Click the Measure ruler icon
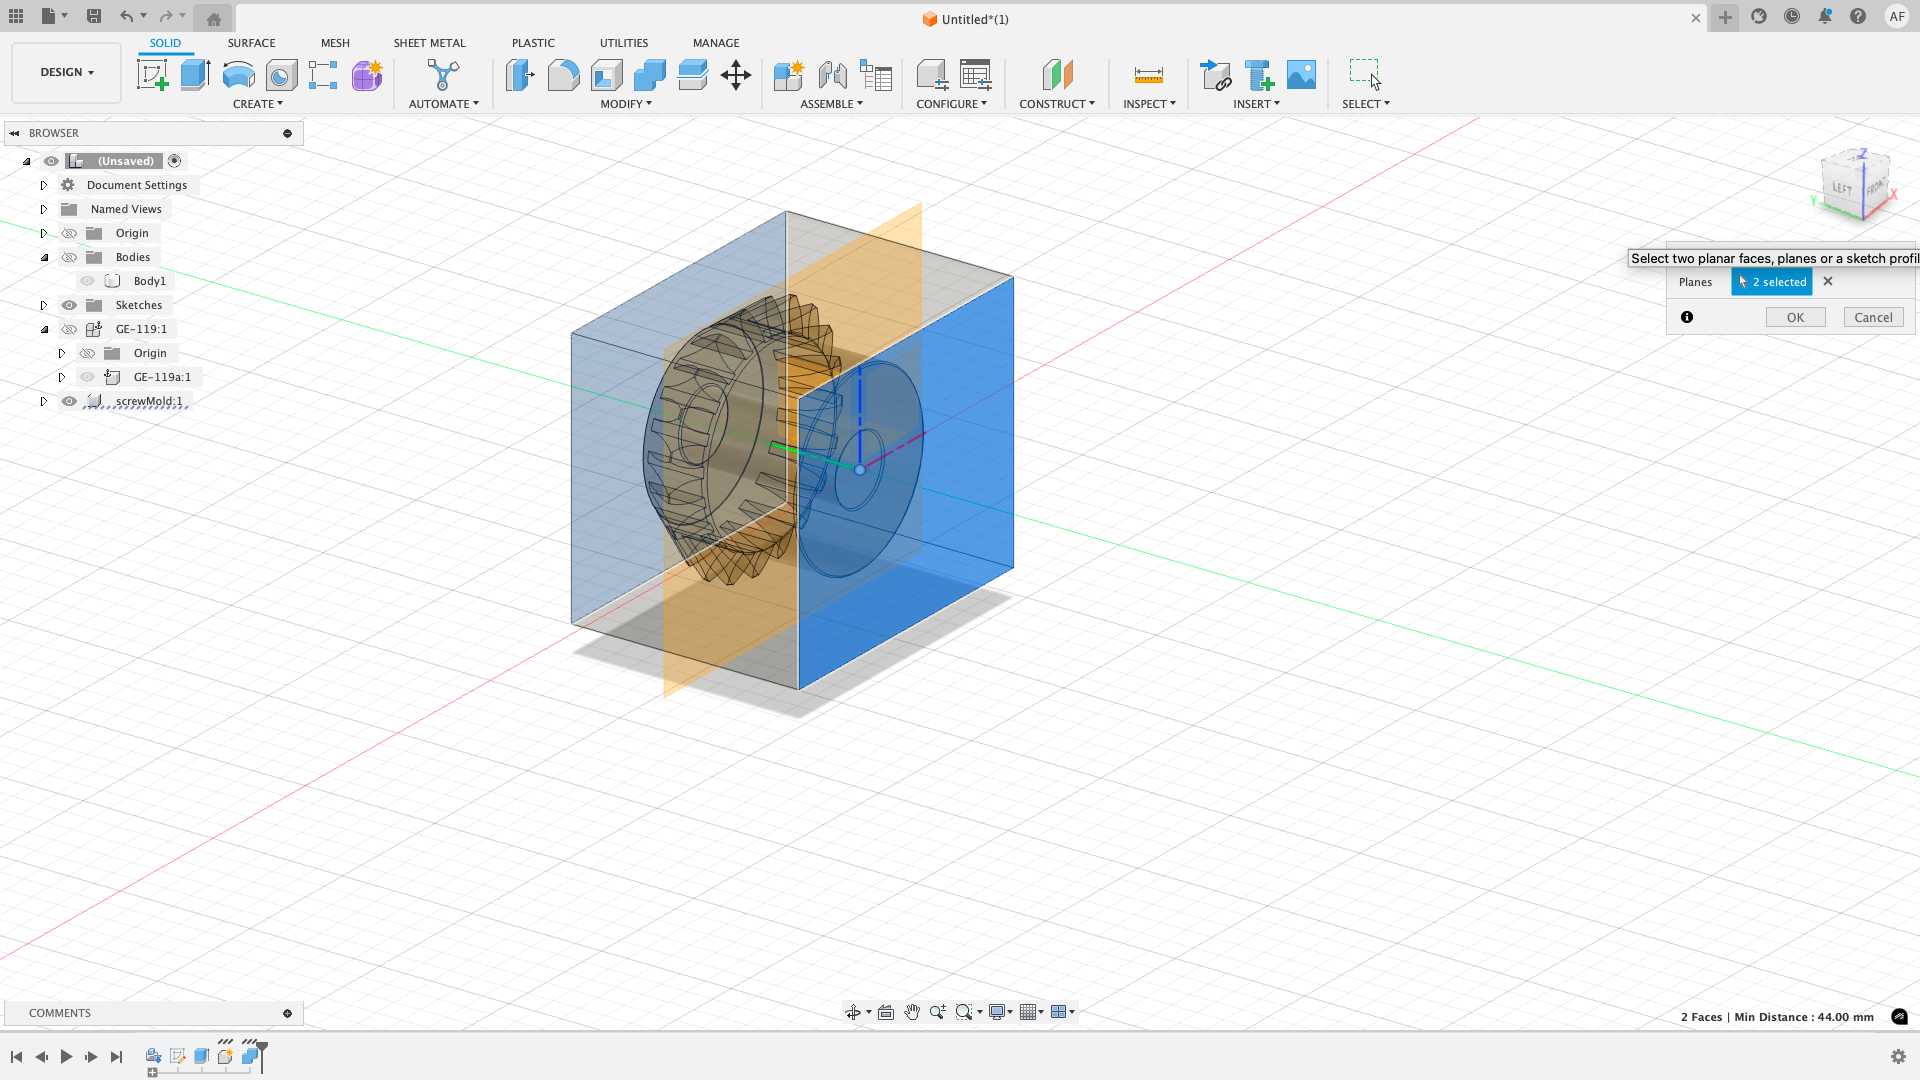 [1148, 75]
